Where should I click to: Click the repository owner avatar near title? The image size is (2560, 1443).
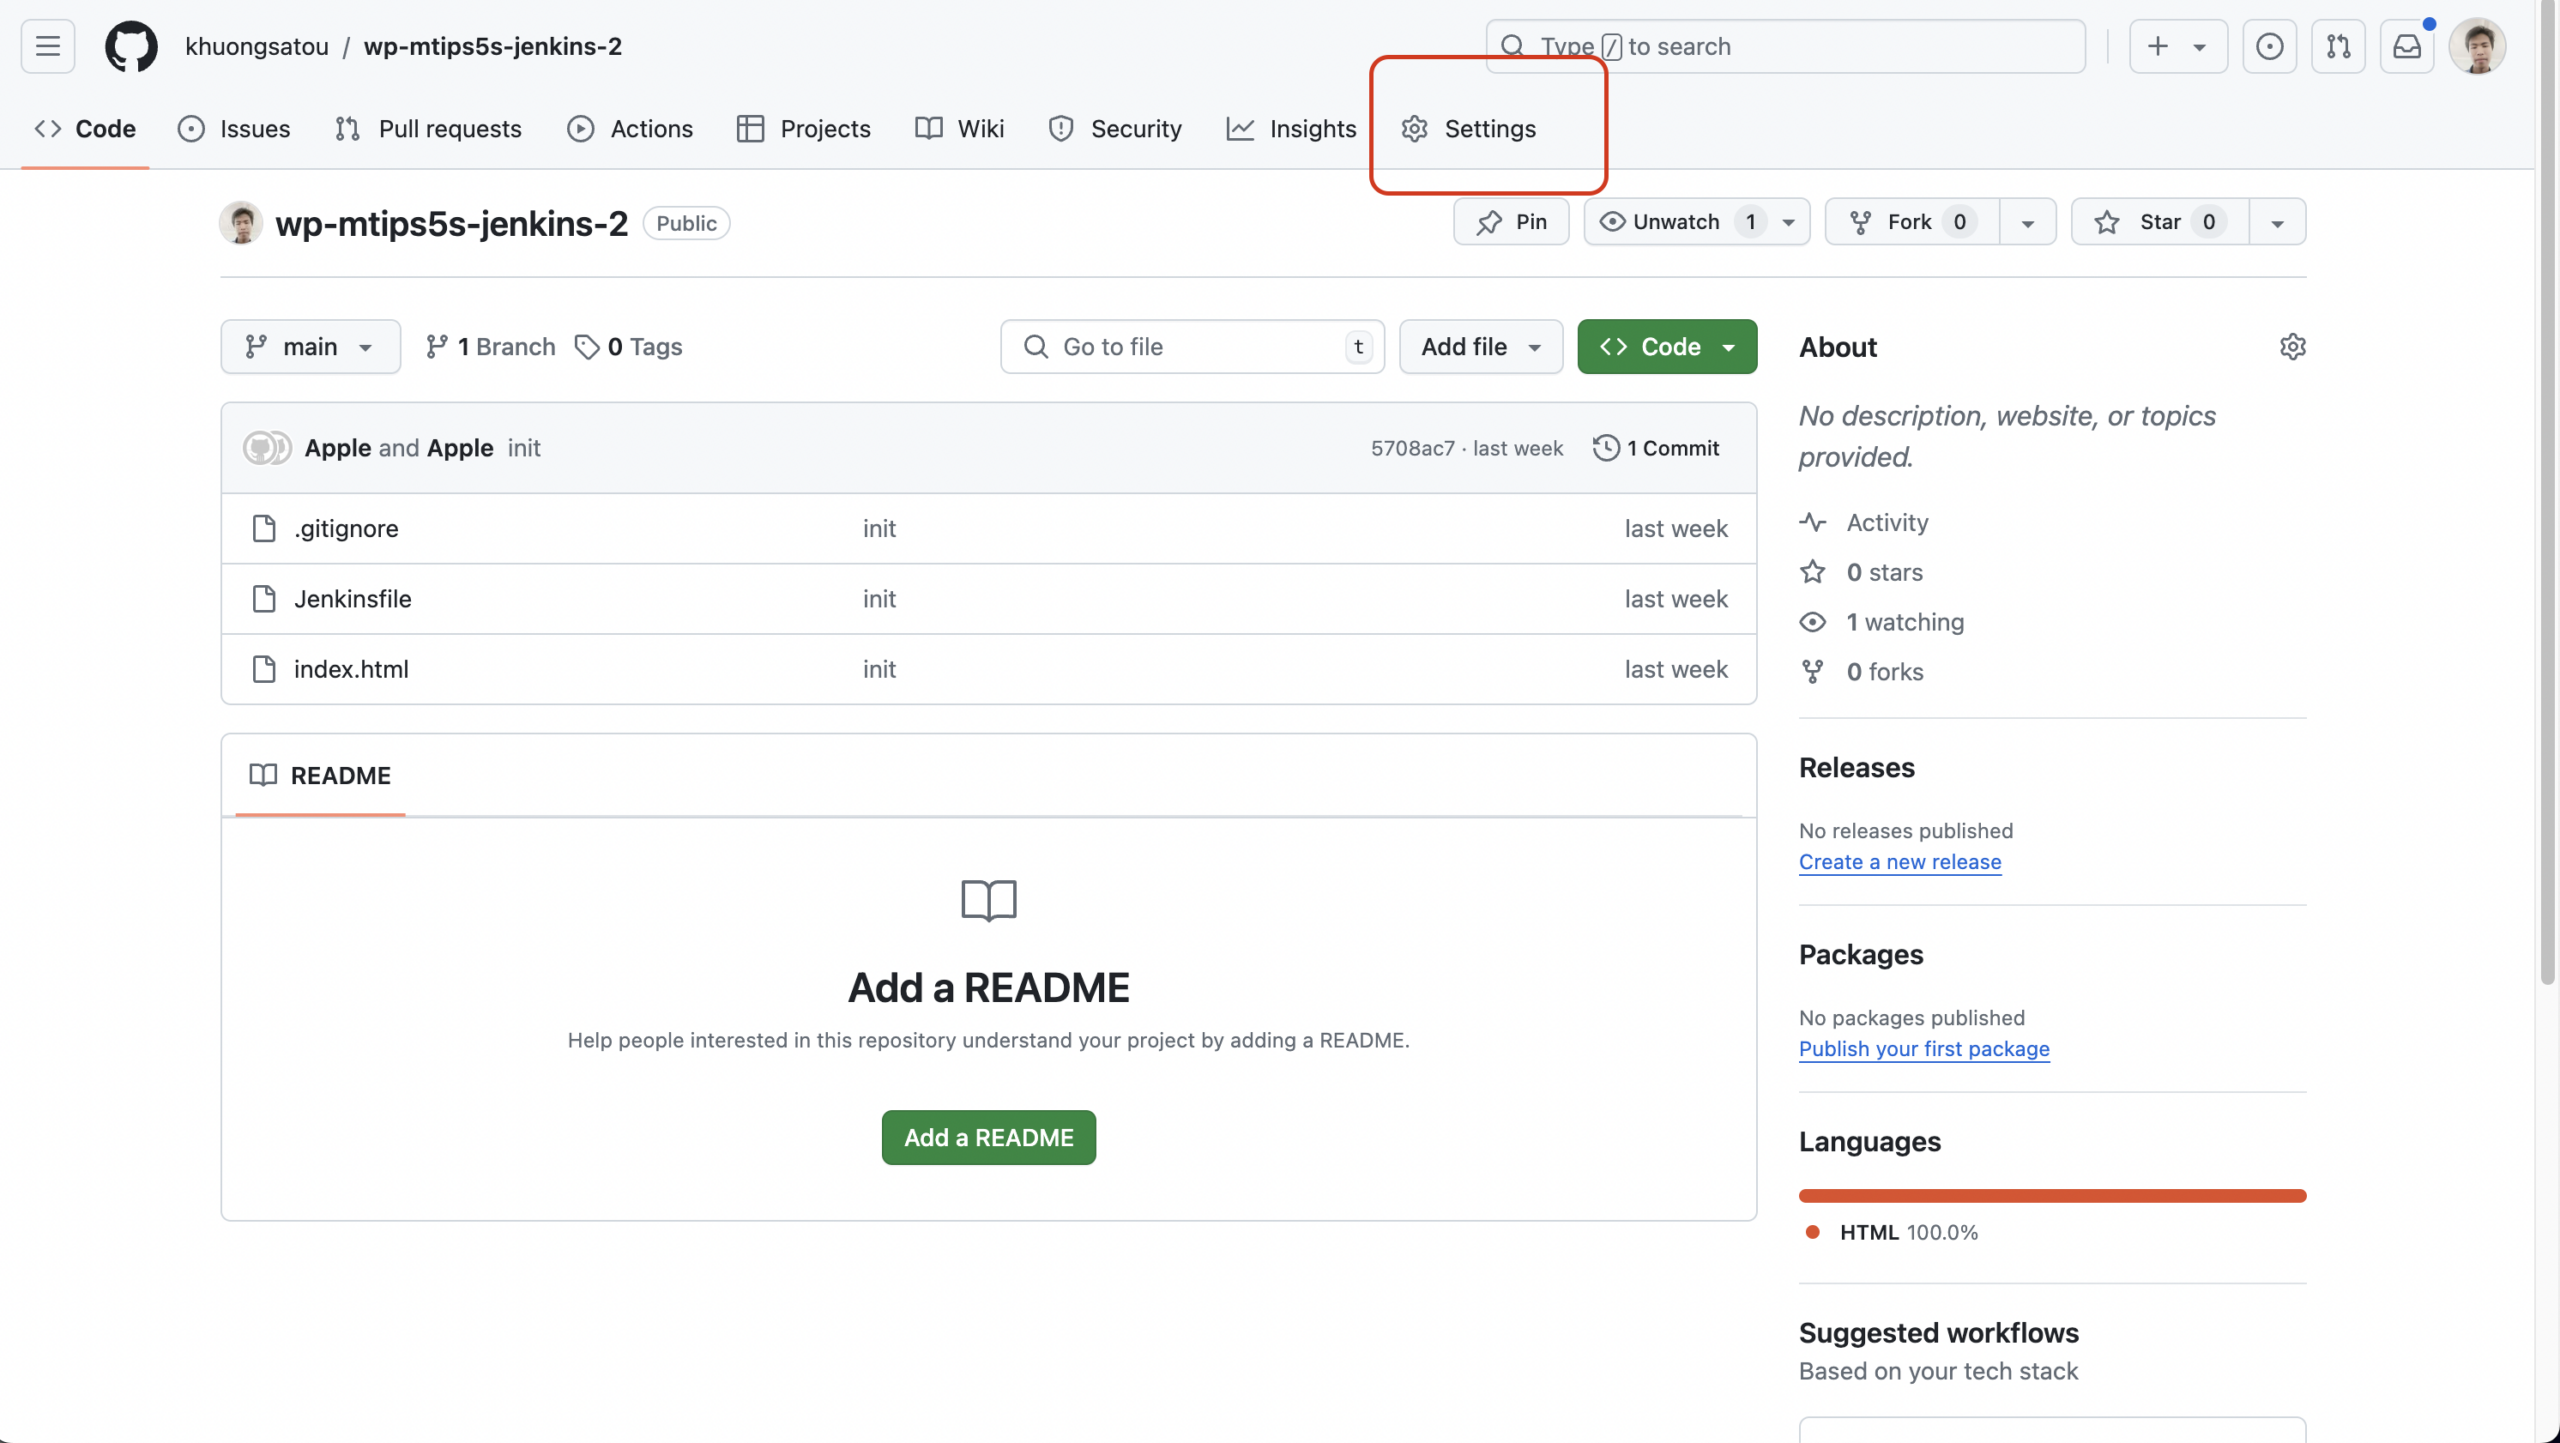[241, 222]
